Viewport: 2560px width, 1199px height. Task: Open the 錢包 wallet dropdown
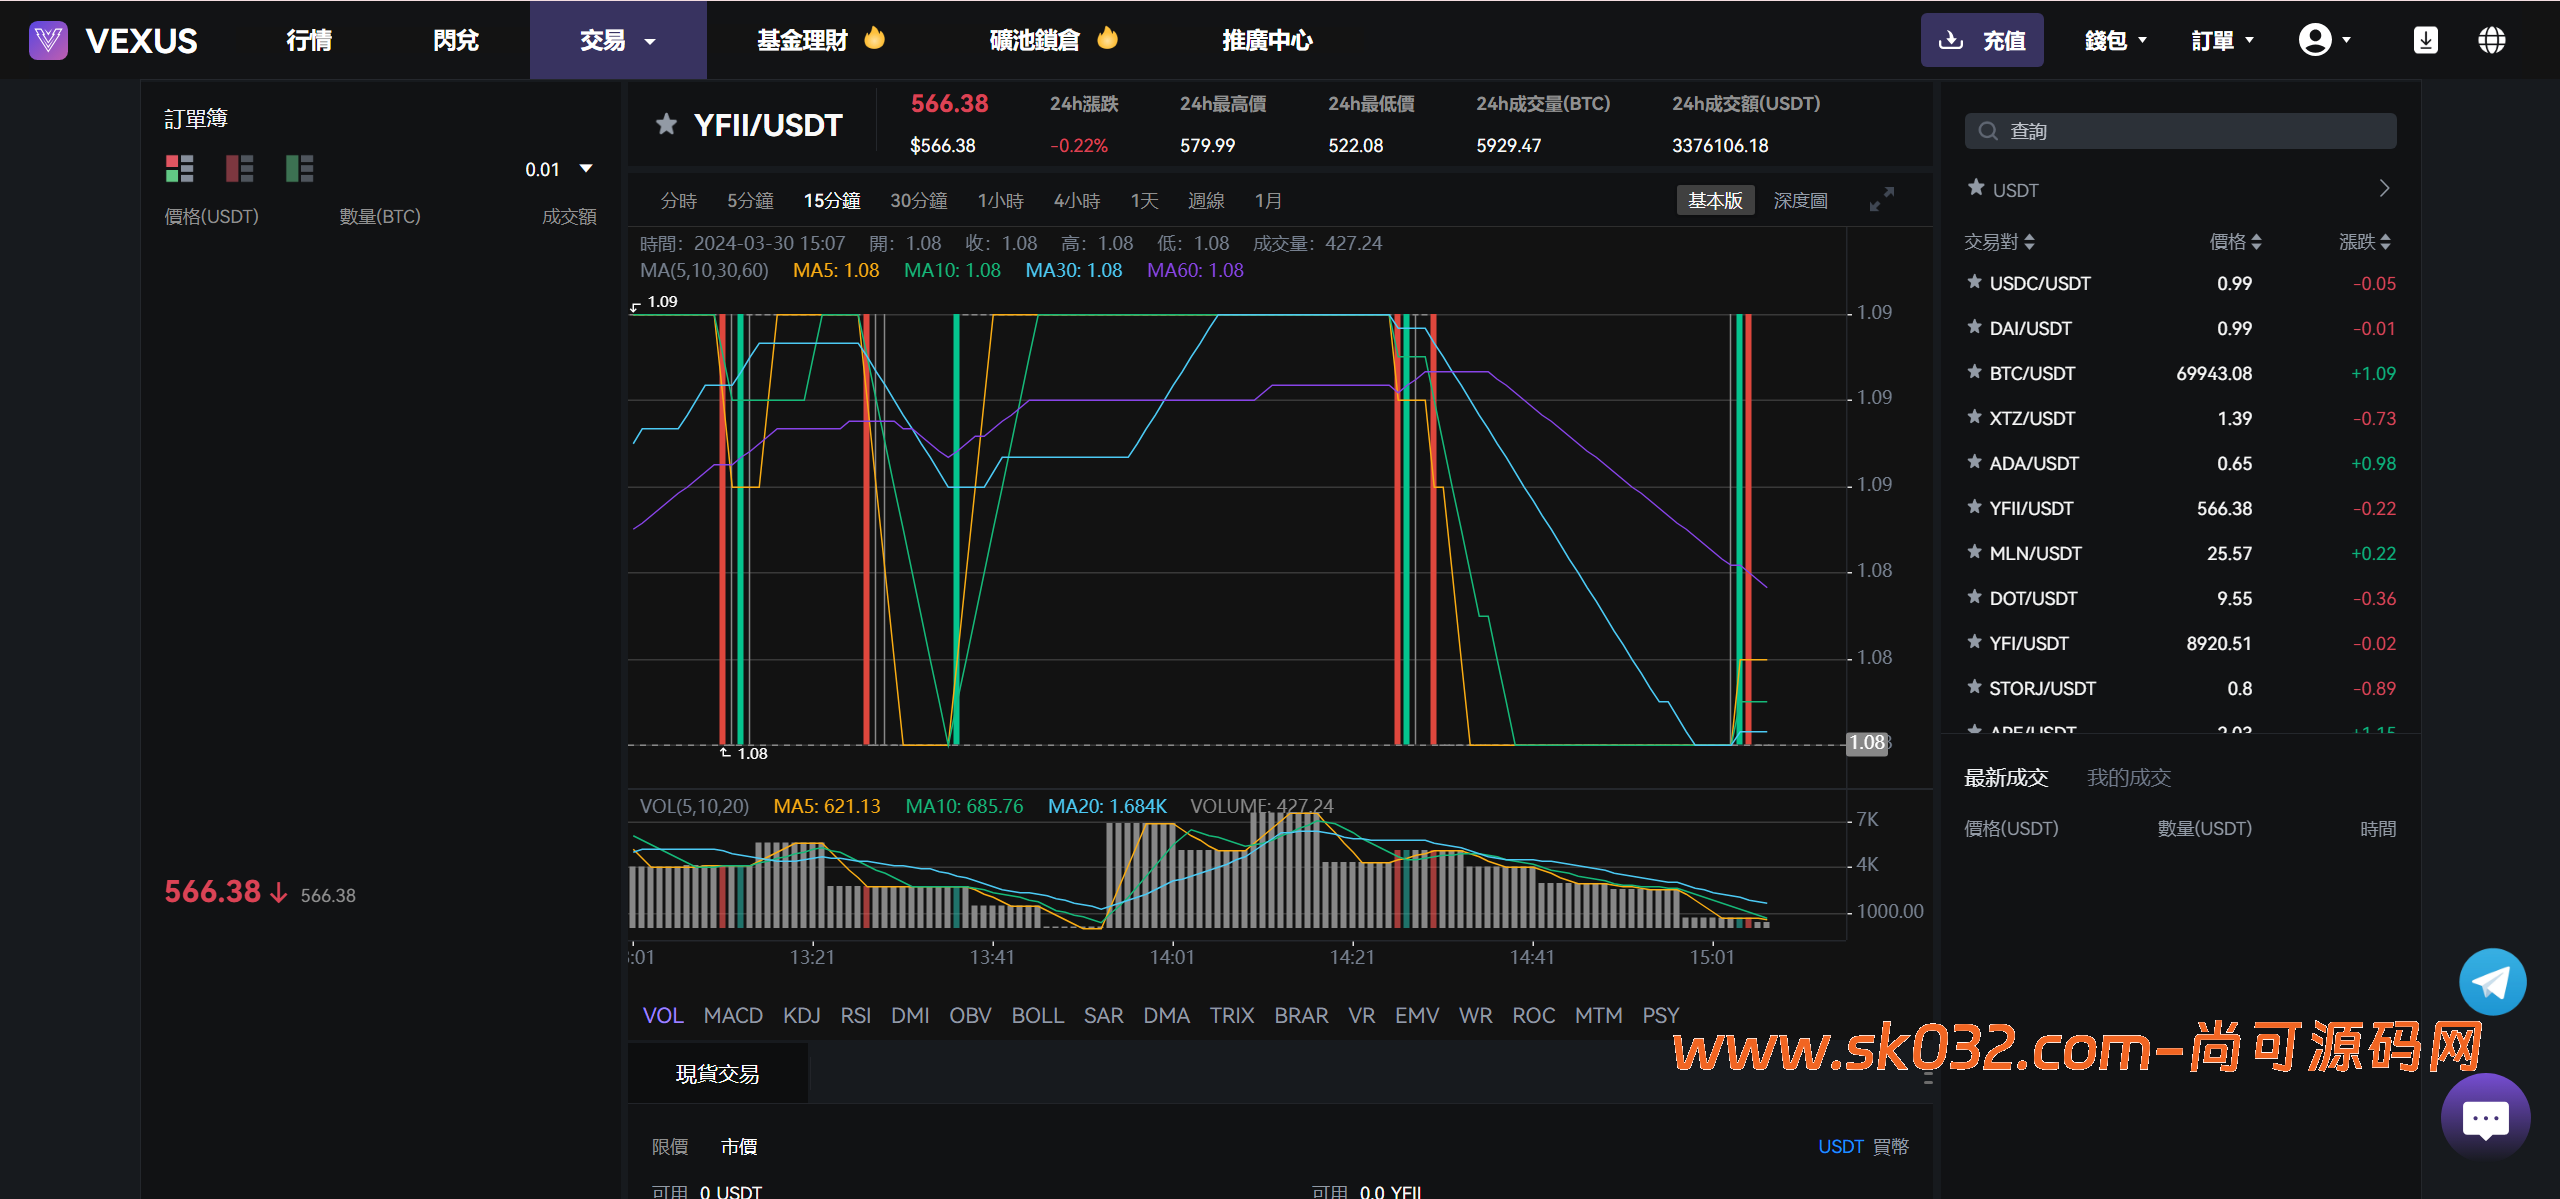(2115, 40)
